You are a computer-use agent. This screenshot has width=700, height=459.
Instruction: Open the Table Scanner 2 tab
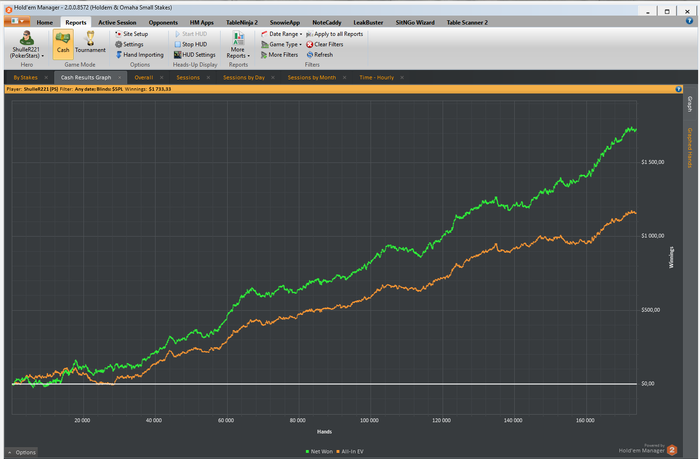pyautogui.click(x=467, y=22)
